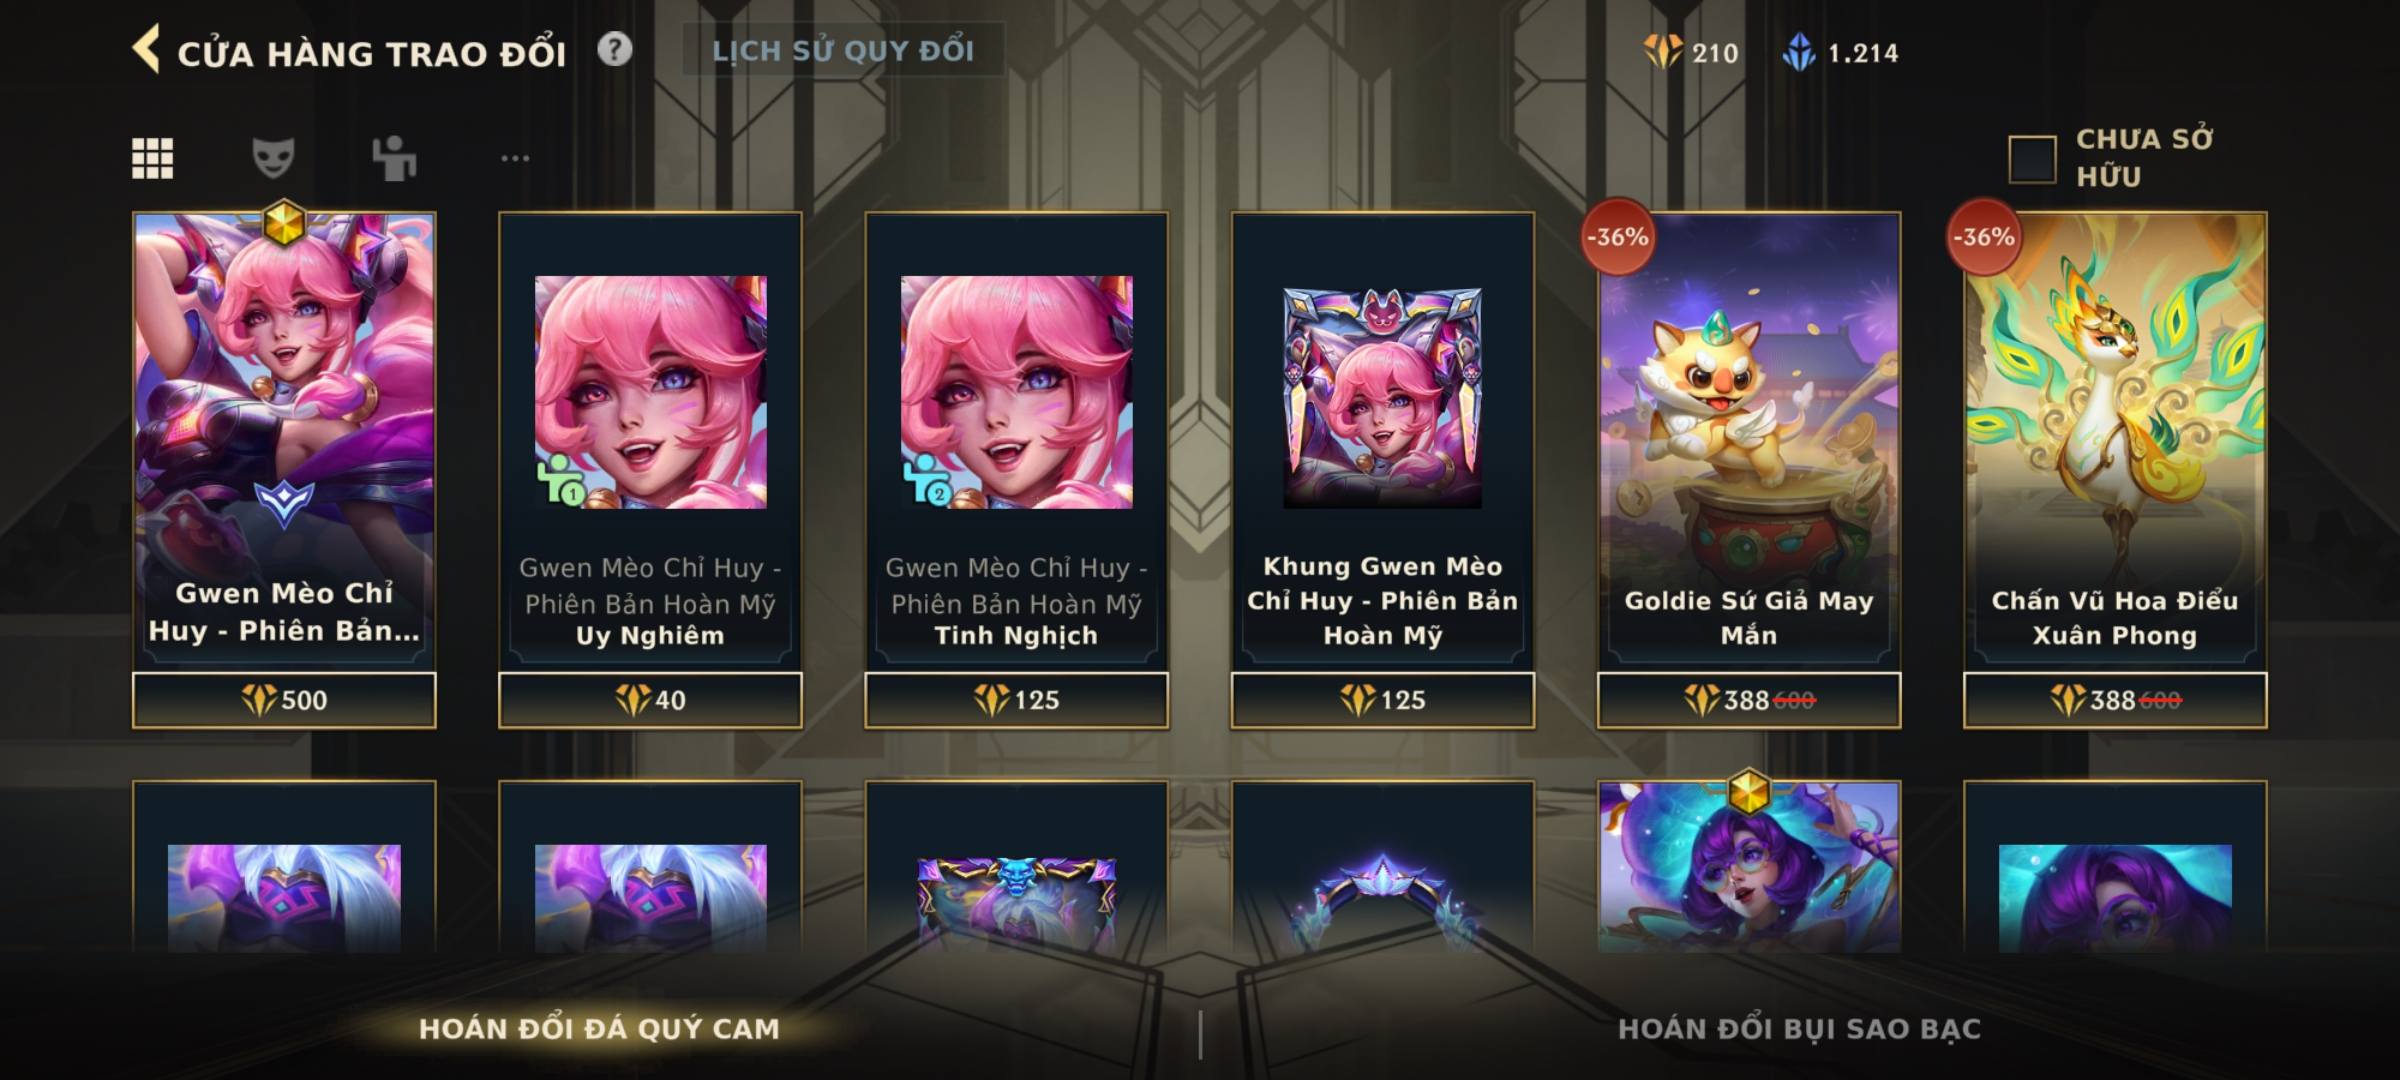Open the purple-haired glasses skin card
Screen dimensions: 2400x1080
tap(1749, 866)
